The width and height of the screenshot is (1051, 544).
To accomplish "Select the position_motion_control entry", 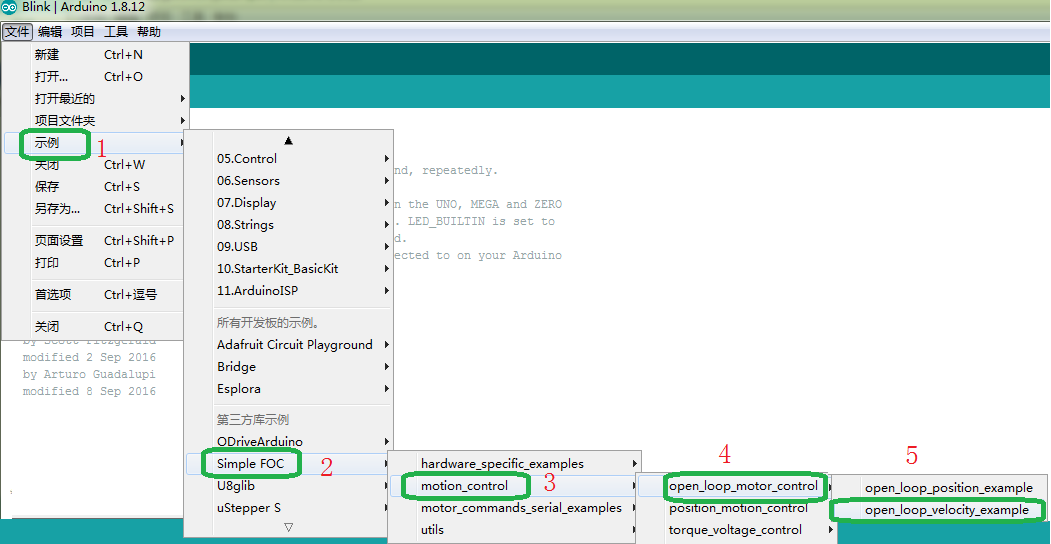I will click(737, 508).
